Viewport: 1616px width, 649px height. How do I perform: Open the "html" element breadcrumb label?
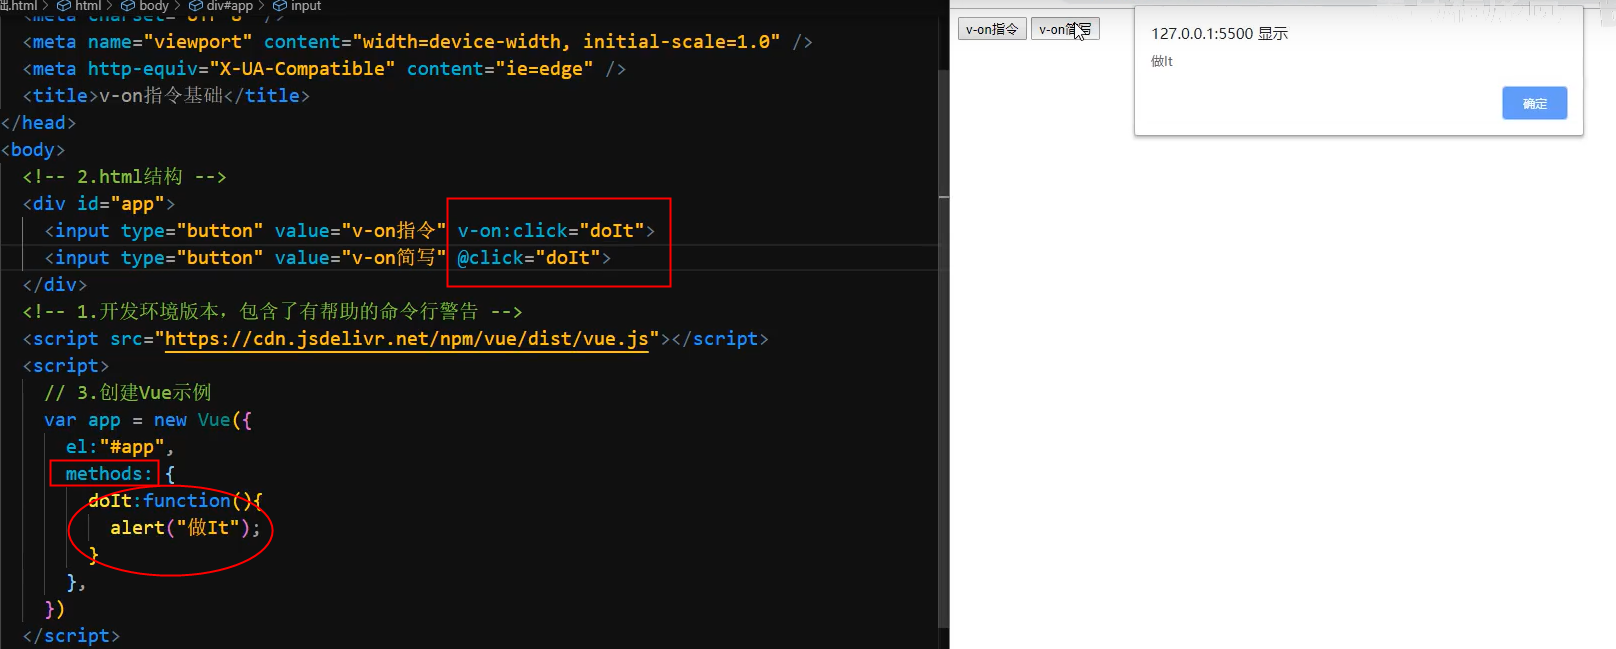(88, 6)
